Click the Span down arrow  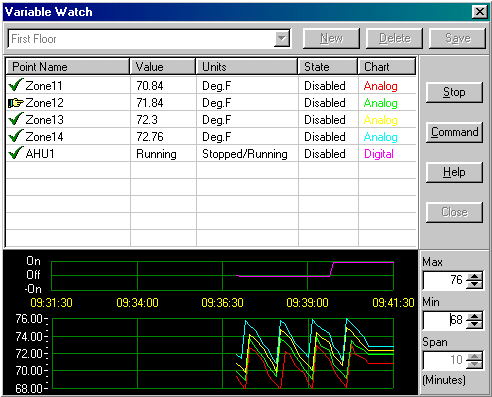tap(474, 364)
